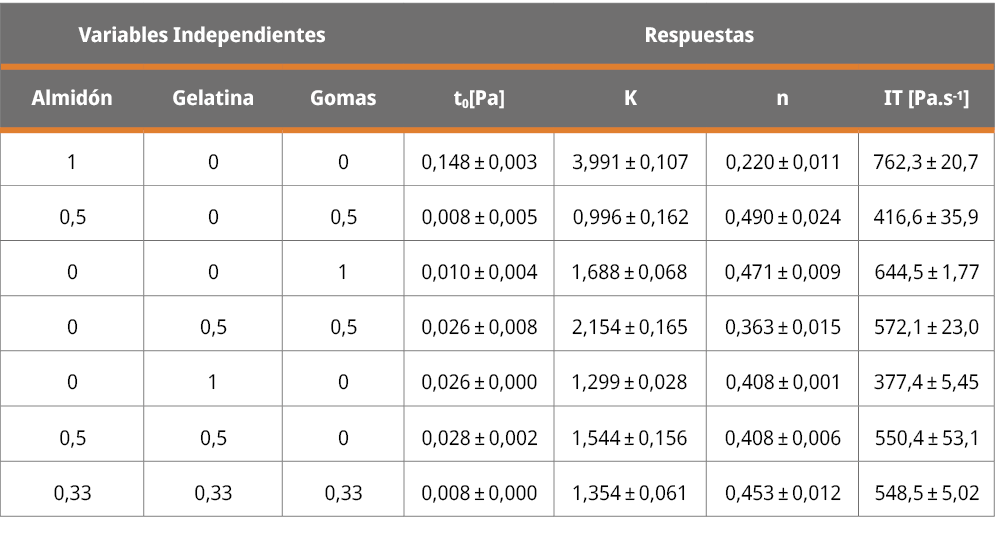Click the Variables Independientes header
The height and width of the screenshot is (533, 995).
(x=202, y=35)
